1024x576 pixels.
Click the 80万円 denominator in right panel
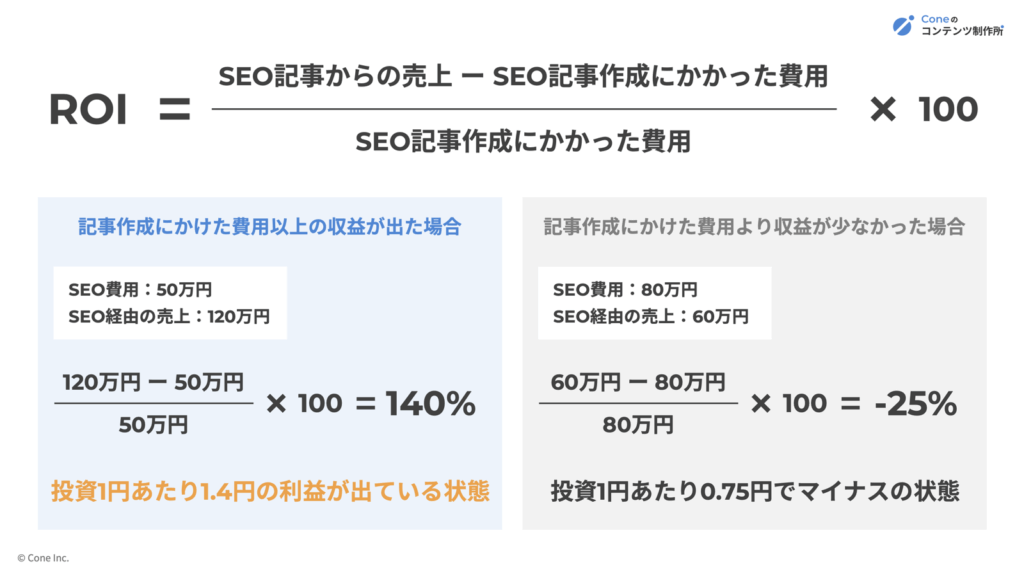[638, 425]
